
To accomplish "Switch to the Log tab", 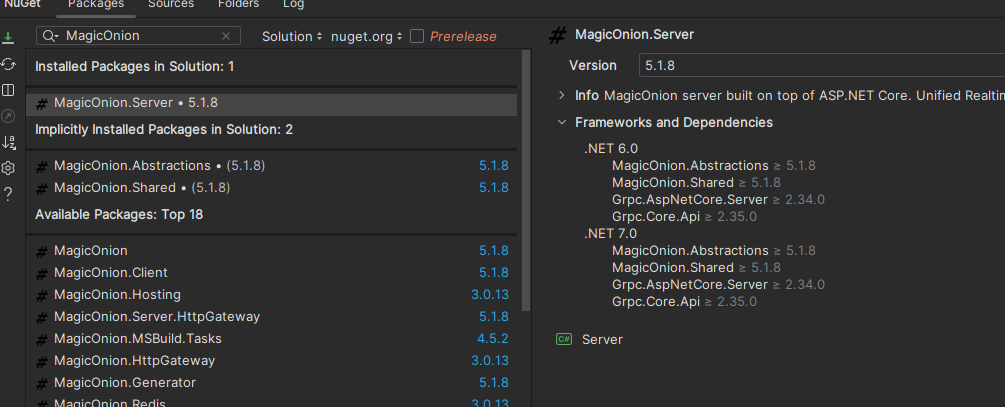I will tap(294, 4).
